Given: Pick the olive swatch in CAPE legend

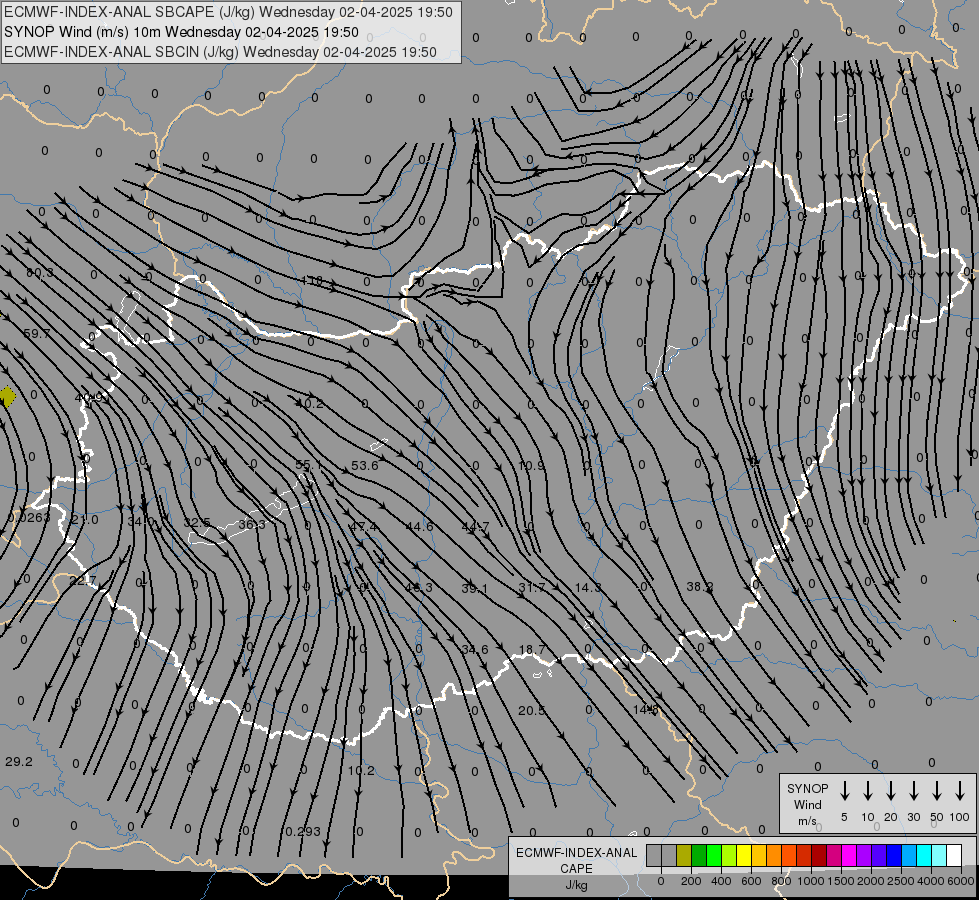Looking at the screenshot, I should (684, 855).
